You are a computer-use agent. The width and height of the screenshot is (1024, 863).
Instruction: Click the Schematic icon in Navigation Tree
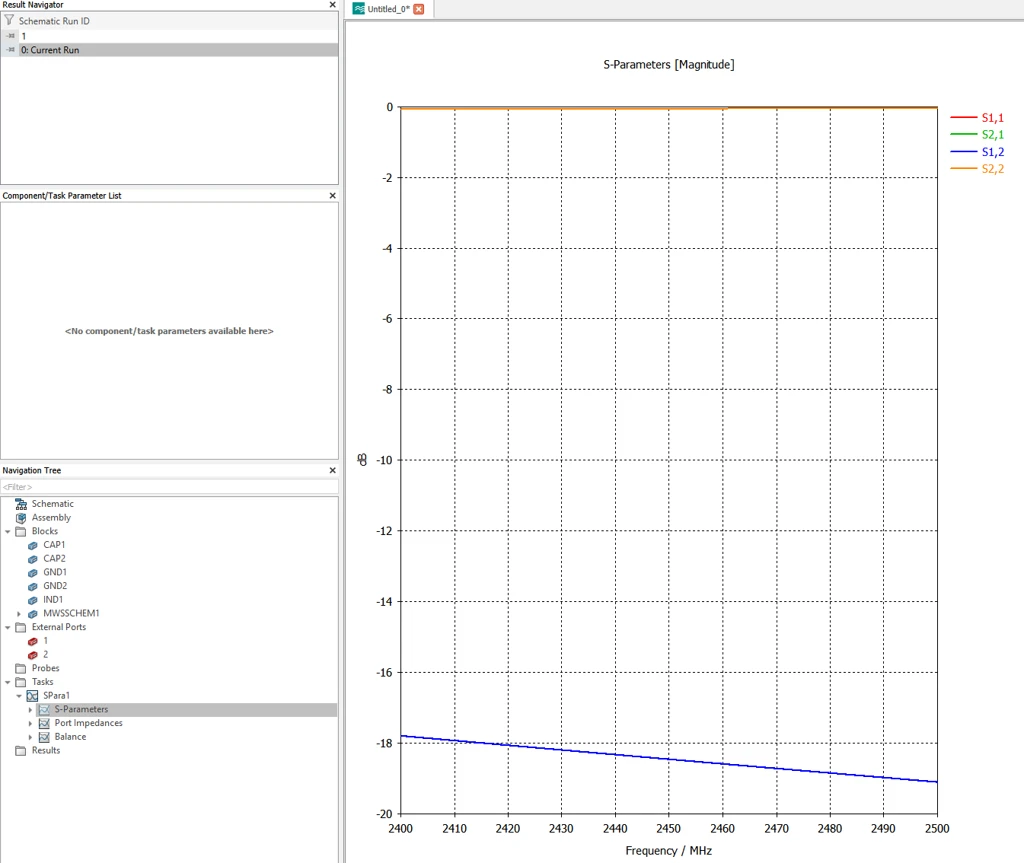pos(21,504)
